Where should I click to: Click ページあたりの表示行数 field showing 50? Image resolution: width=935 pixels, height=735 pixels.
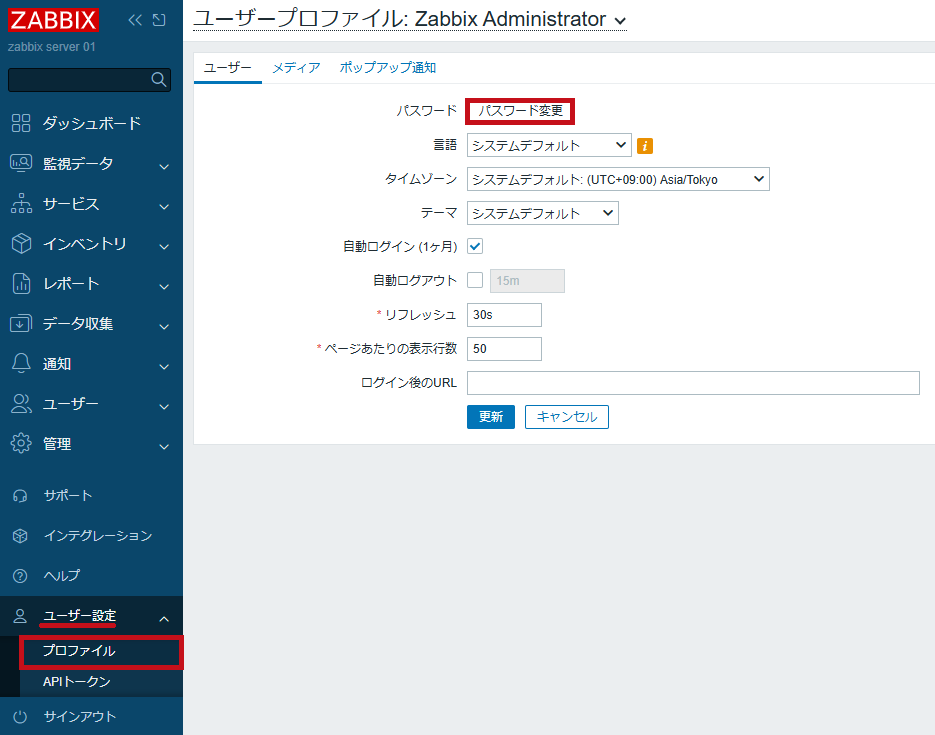coord(504,349)
